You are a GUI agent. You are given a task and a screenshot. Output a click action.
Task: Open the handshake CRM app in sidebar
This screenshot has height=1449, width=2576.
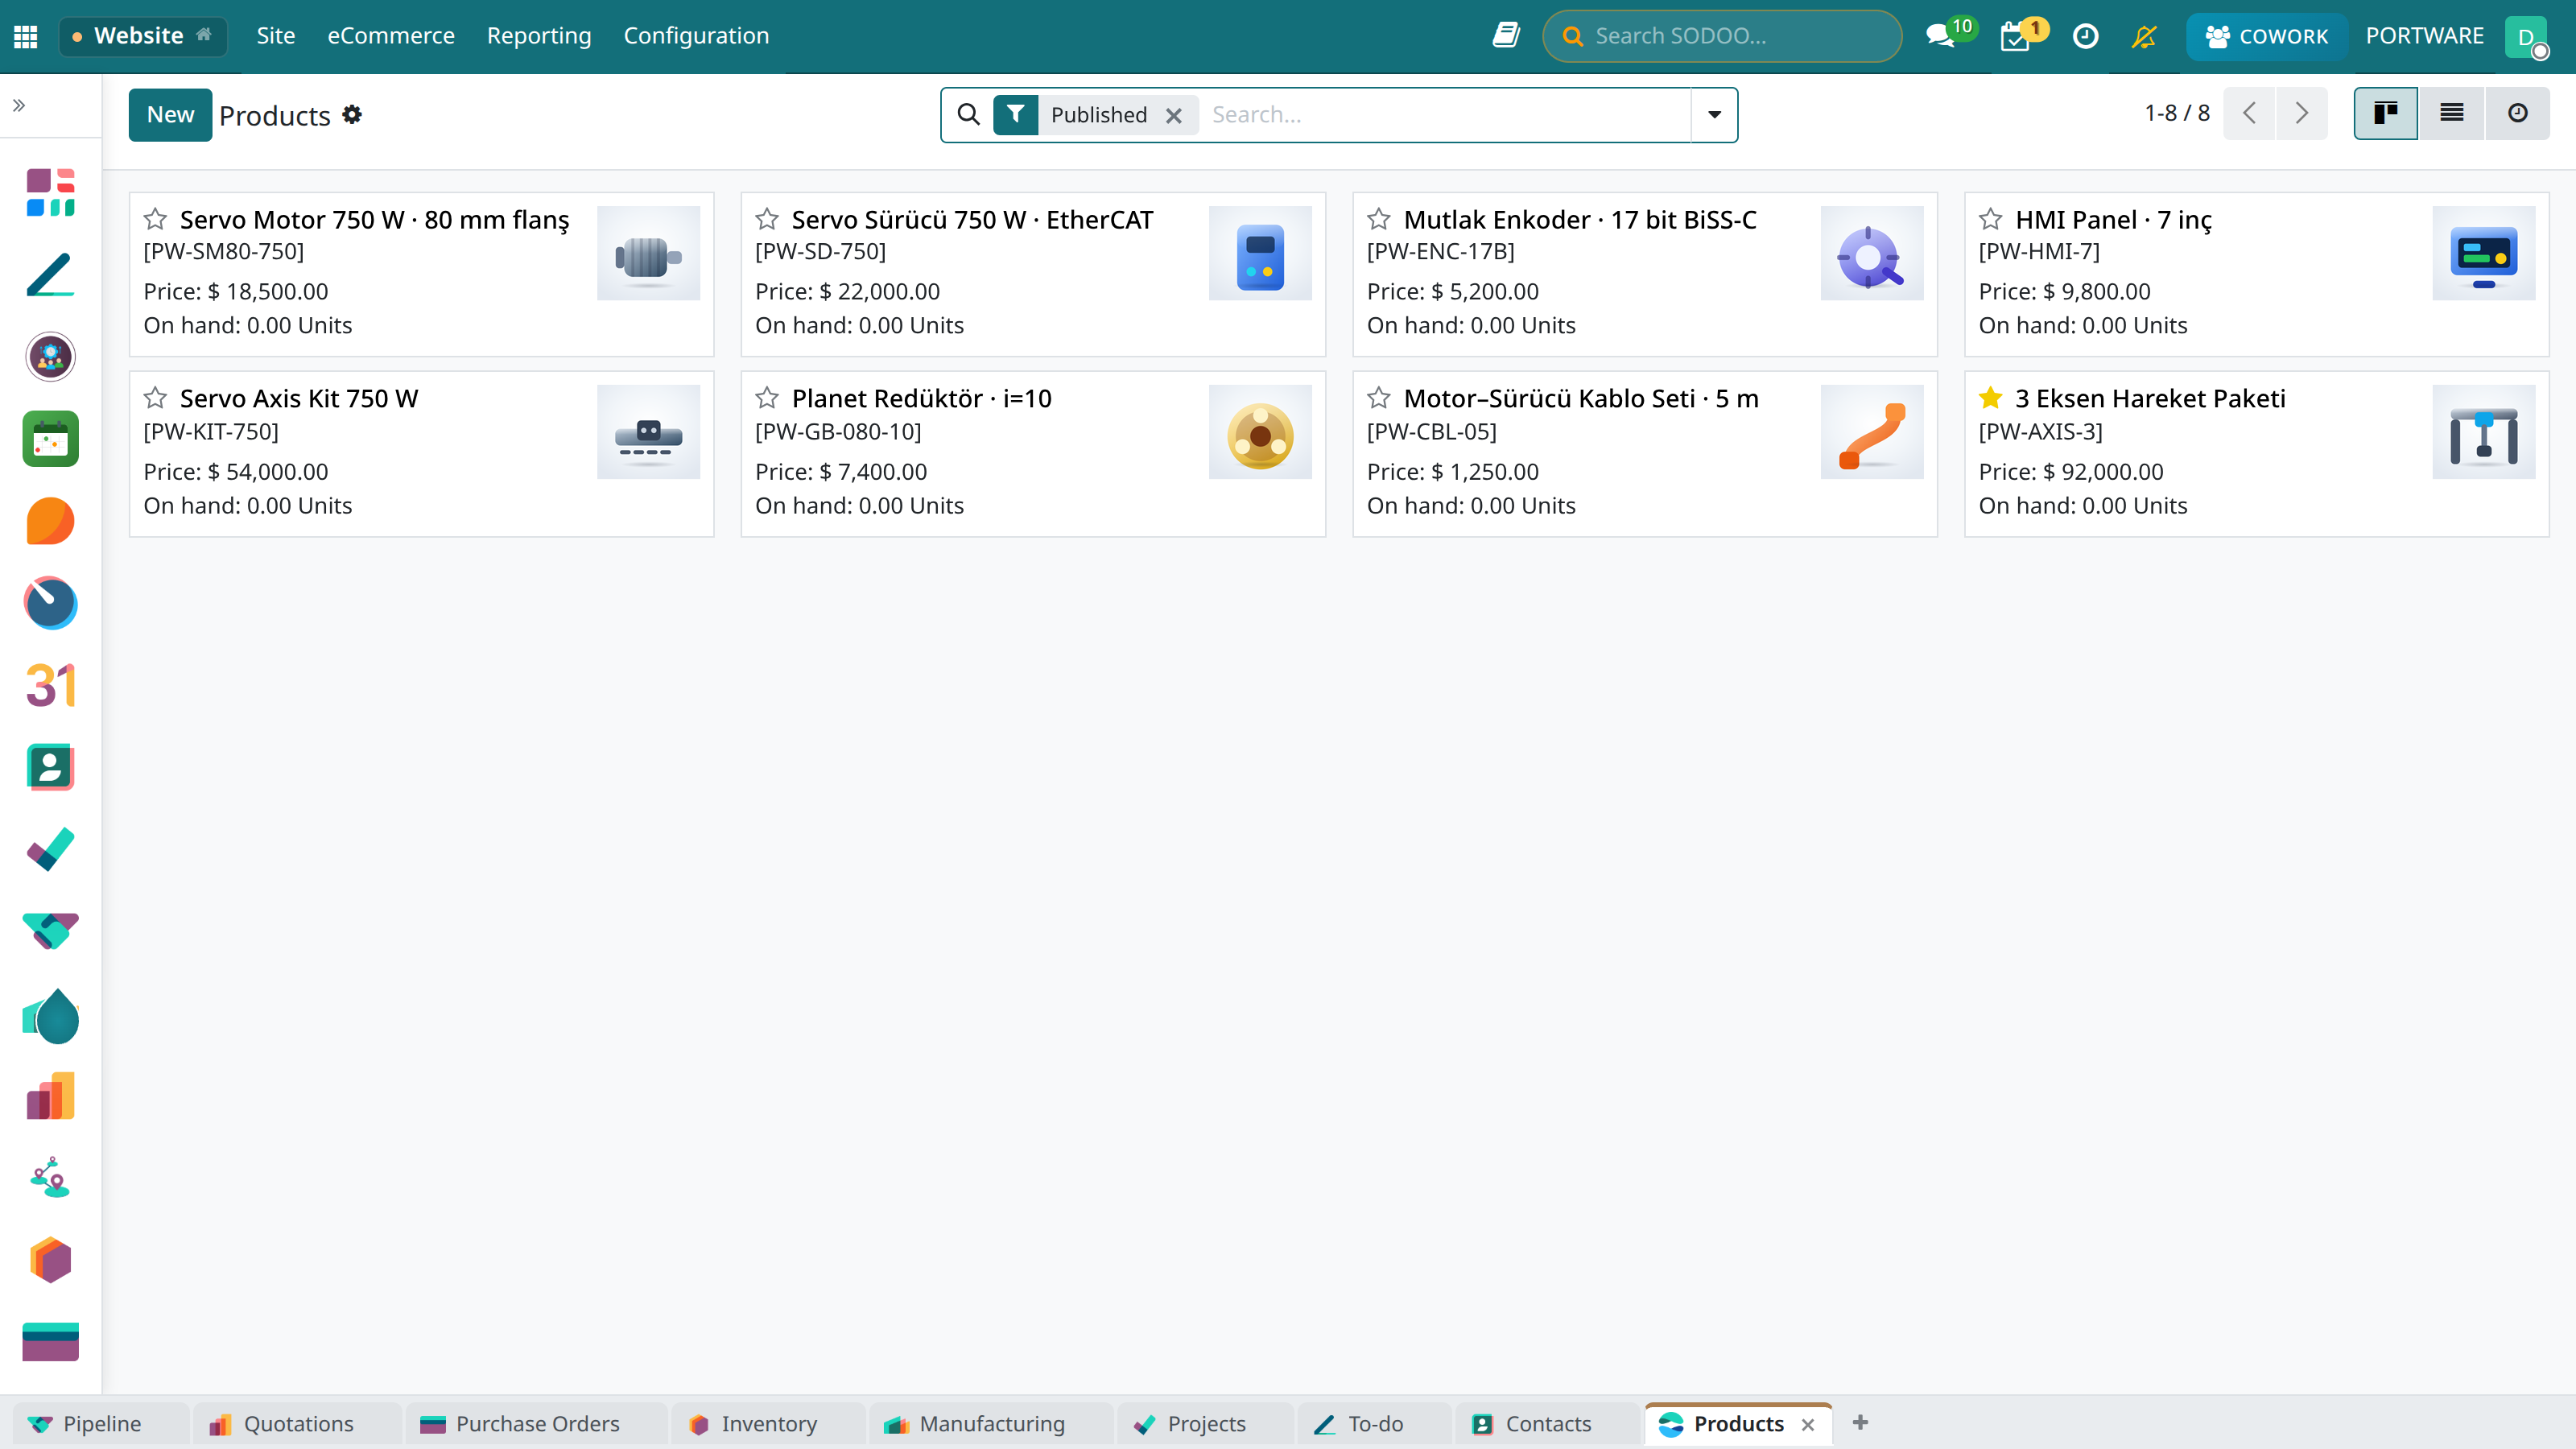pyautogui.click(x=50, y=932)
